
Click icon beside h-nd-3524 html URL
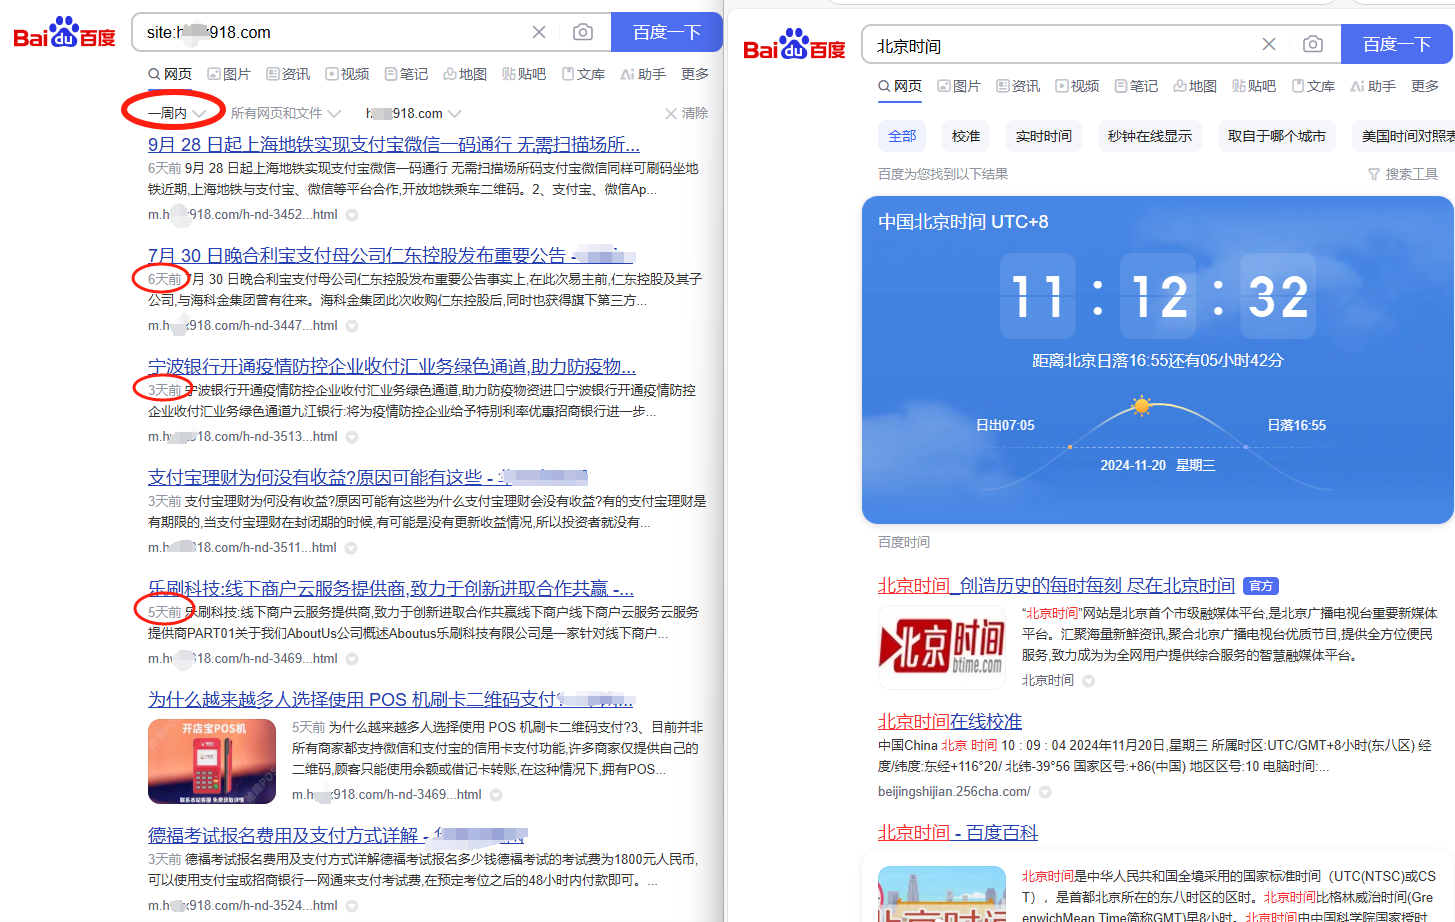352,906
